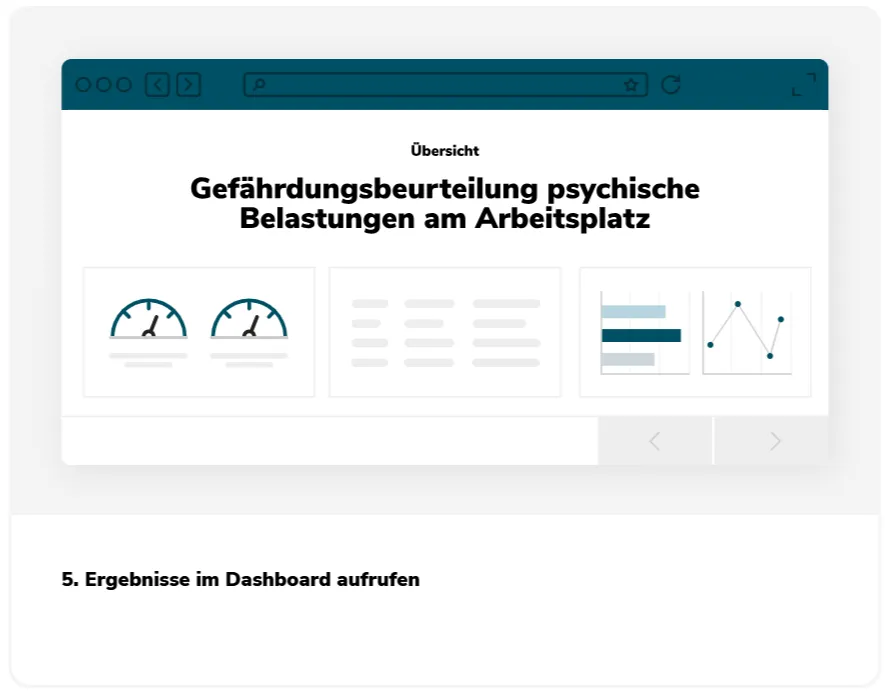Click the horizontal bar chart
885x695 pixels.
tap(645, 333)
